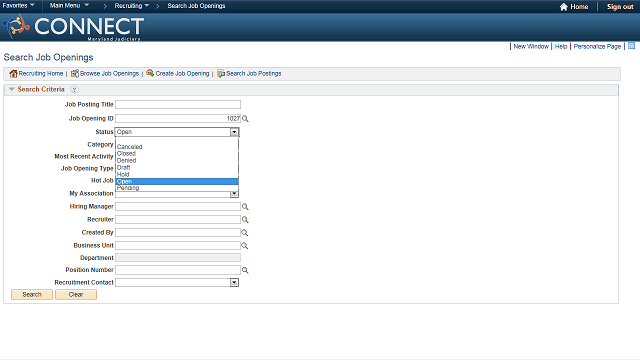This screenshot has height=360, width=640.
Task: Open the Recruiting breadcrumb menu
Action: click(131, 6)
